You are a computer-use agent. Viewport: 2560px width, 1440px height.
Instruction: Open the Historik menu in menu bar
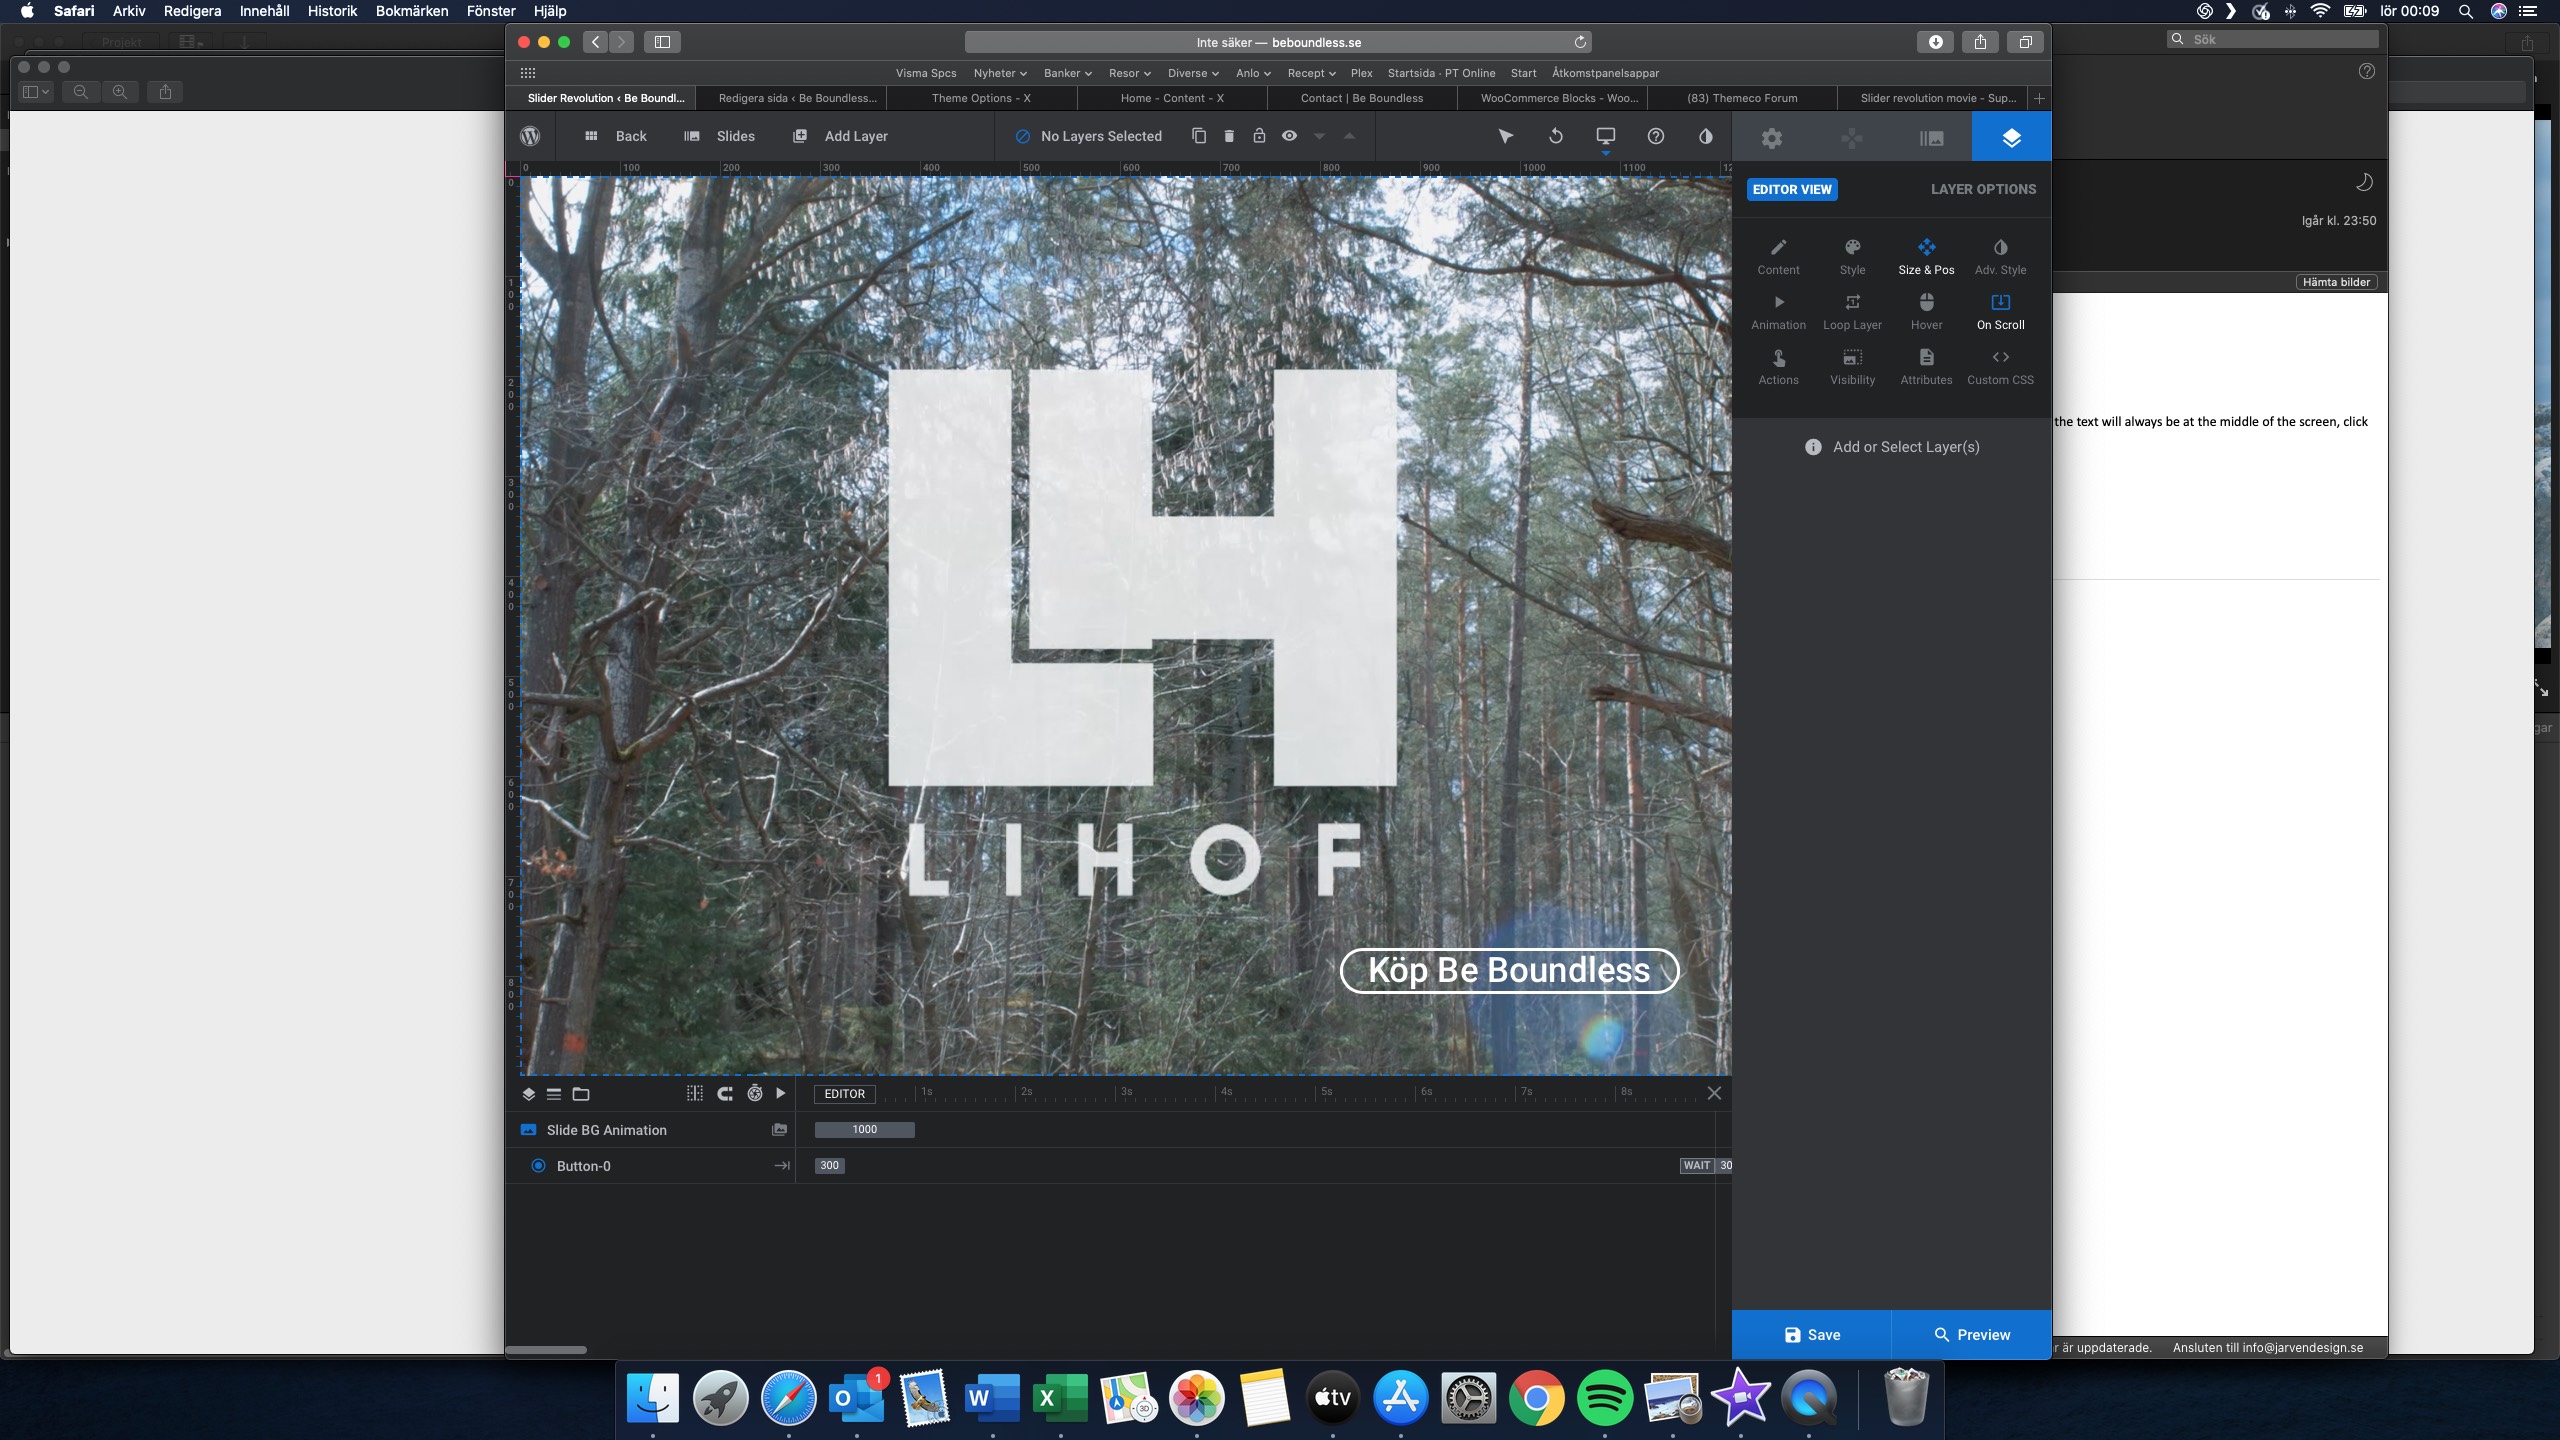pyautogui.click(x=332, y=11)
